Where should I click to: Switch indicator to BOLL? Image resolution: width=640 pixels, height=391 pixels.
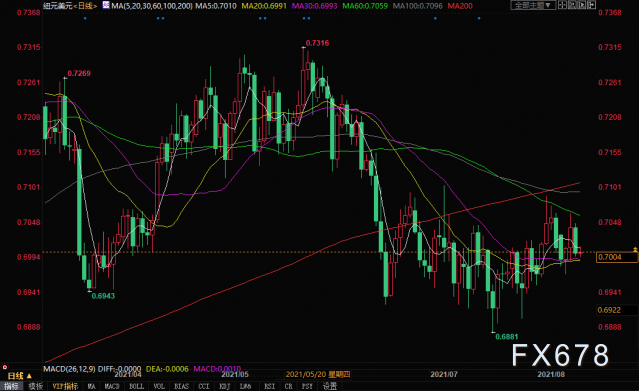point(136,386)
